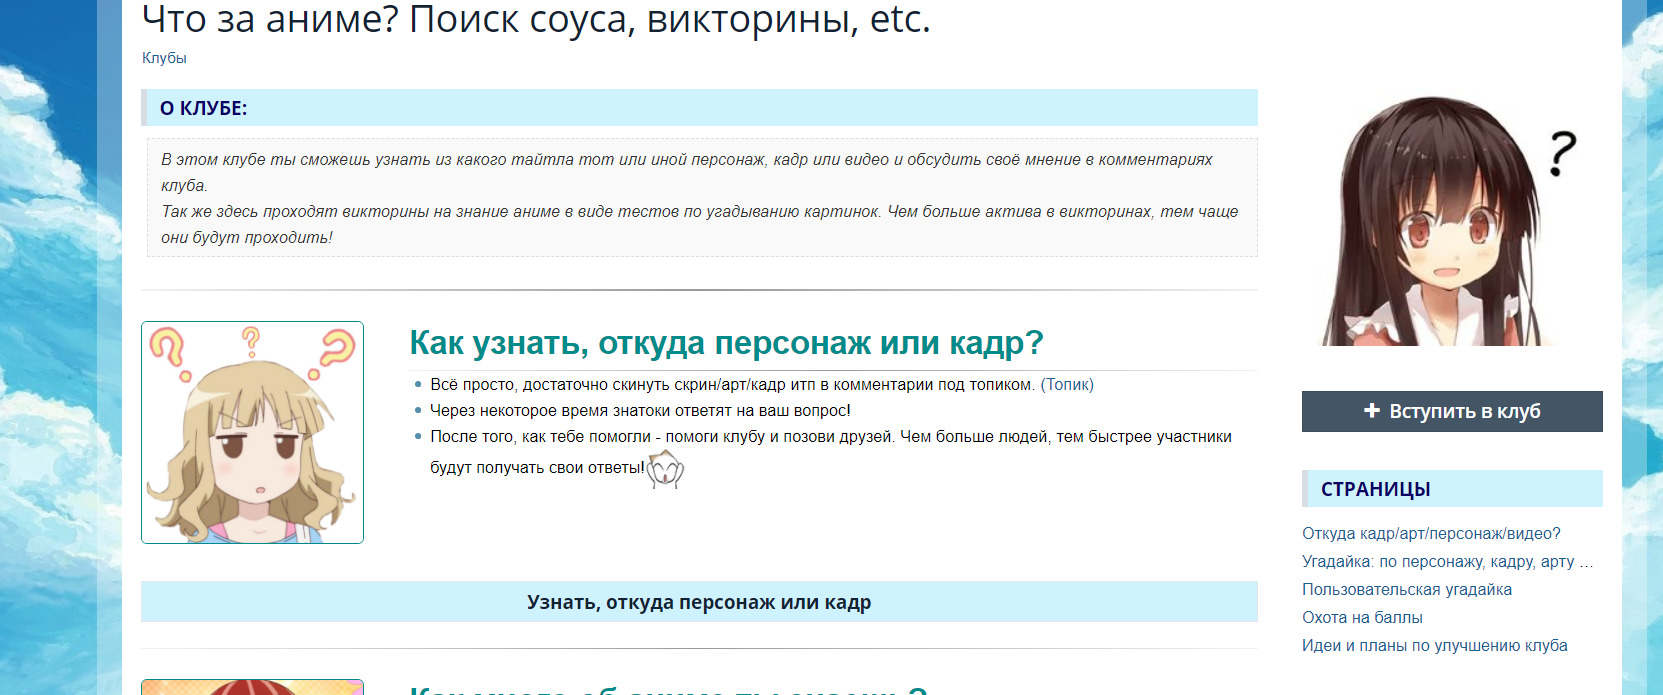This screenshot has height=695, width=1663.
Task: Go to 'Пользовательская угадайка' page
Action: coord(1406,590)
